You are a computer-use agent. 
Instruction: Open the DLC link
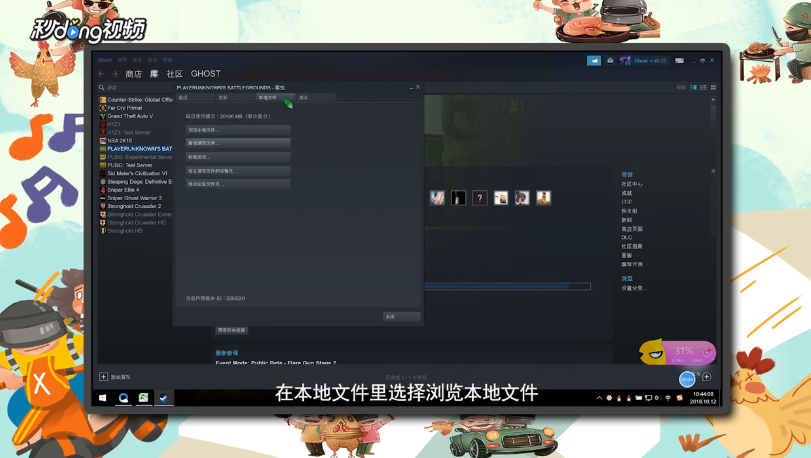[x=627, y=237]
